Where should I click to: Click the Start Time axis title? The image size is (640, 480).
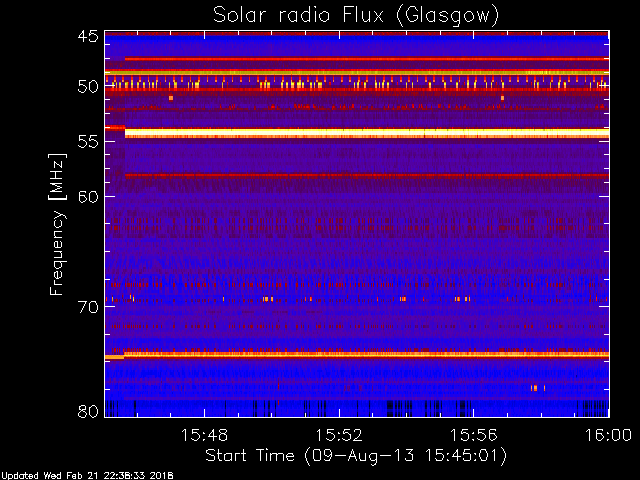point(356,456)
